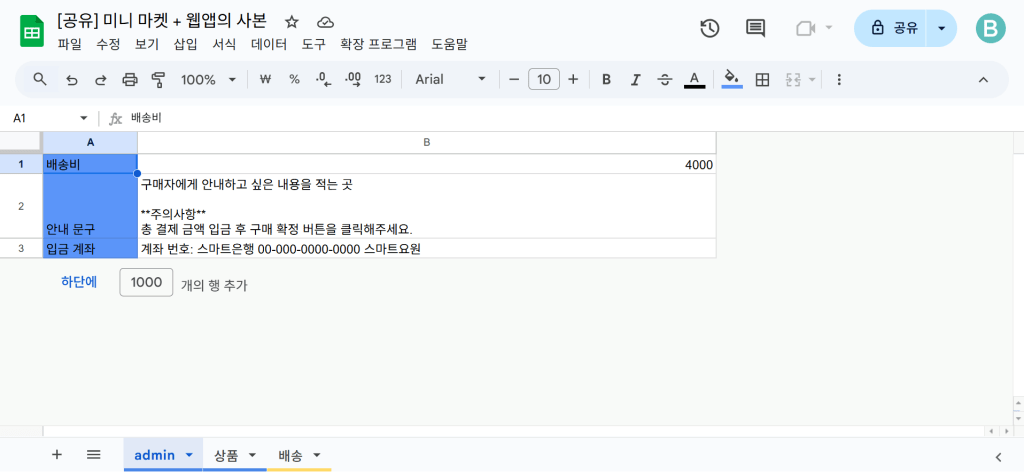Open the Arial font dropdown
This screenshot has width=1024, height=472.
(450, 79)
